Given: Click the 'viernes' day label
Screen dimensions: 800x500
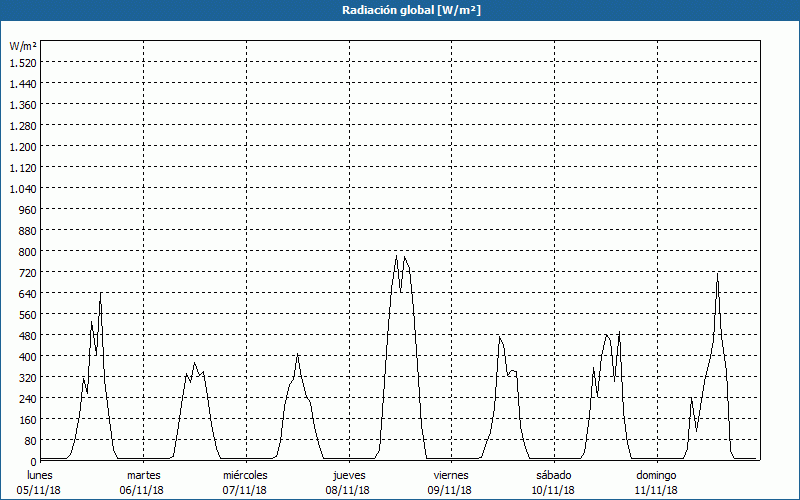Looking at the screenshot, I should pos(451,475).
